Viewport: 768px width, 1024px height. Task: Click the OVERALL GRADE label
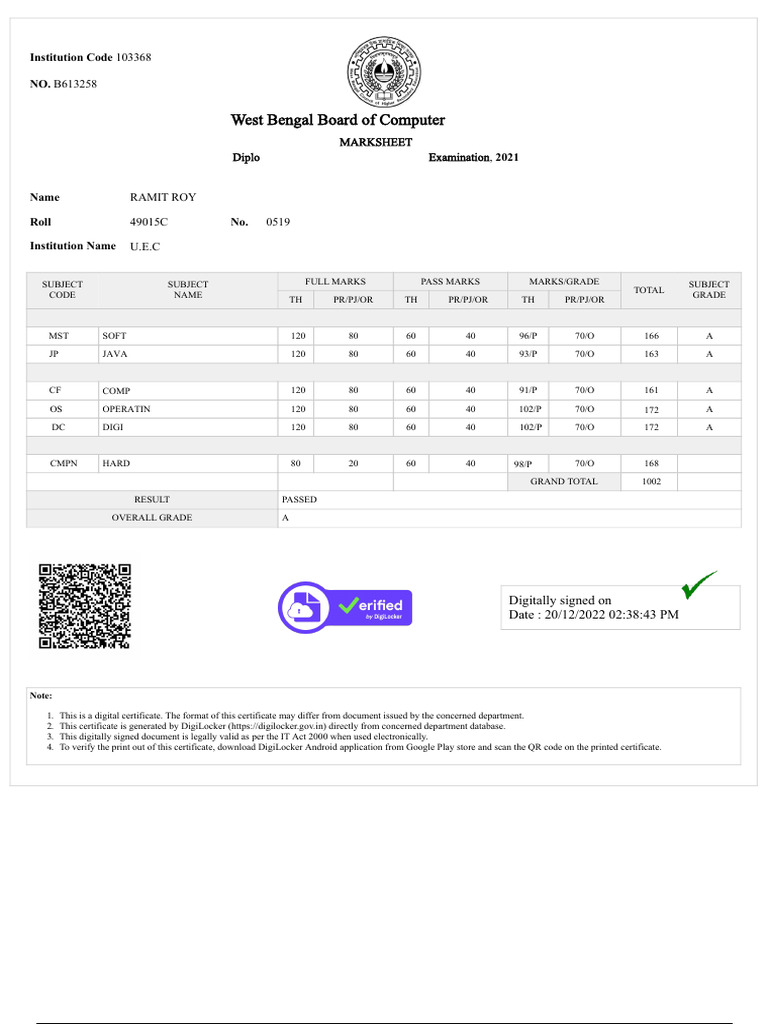tap(152, 518)
